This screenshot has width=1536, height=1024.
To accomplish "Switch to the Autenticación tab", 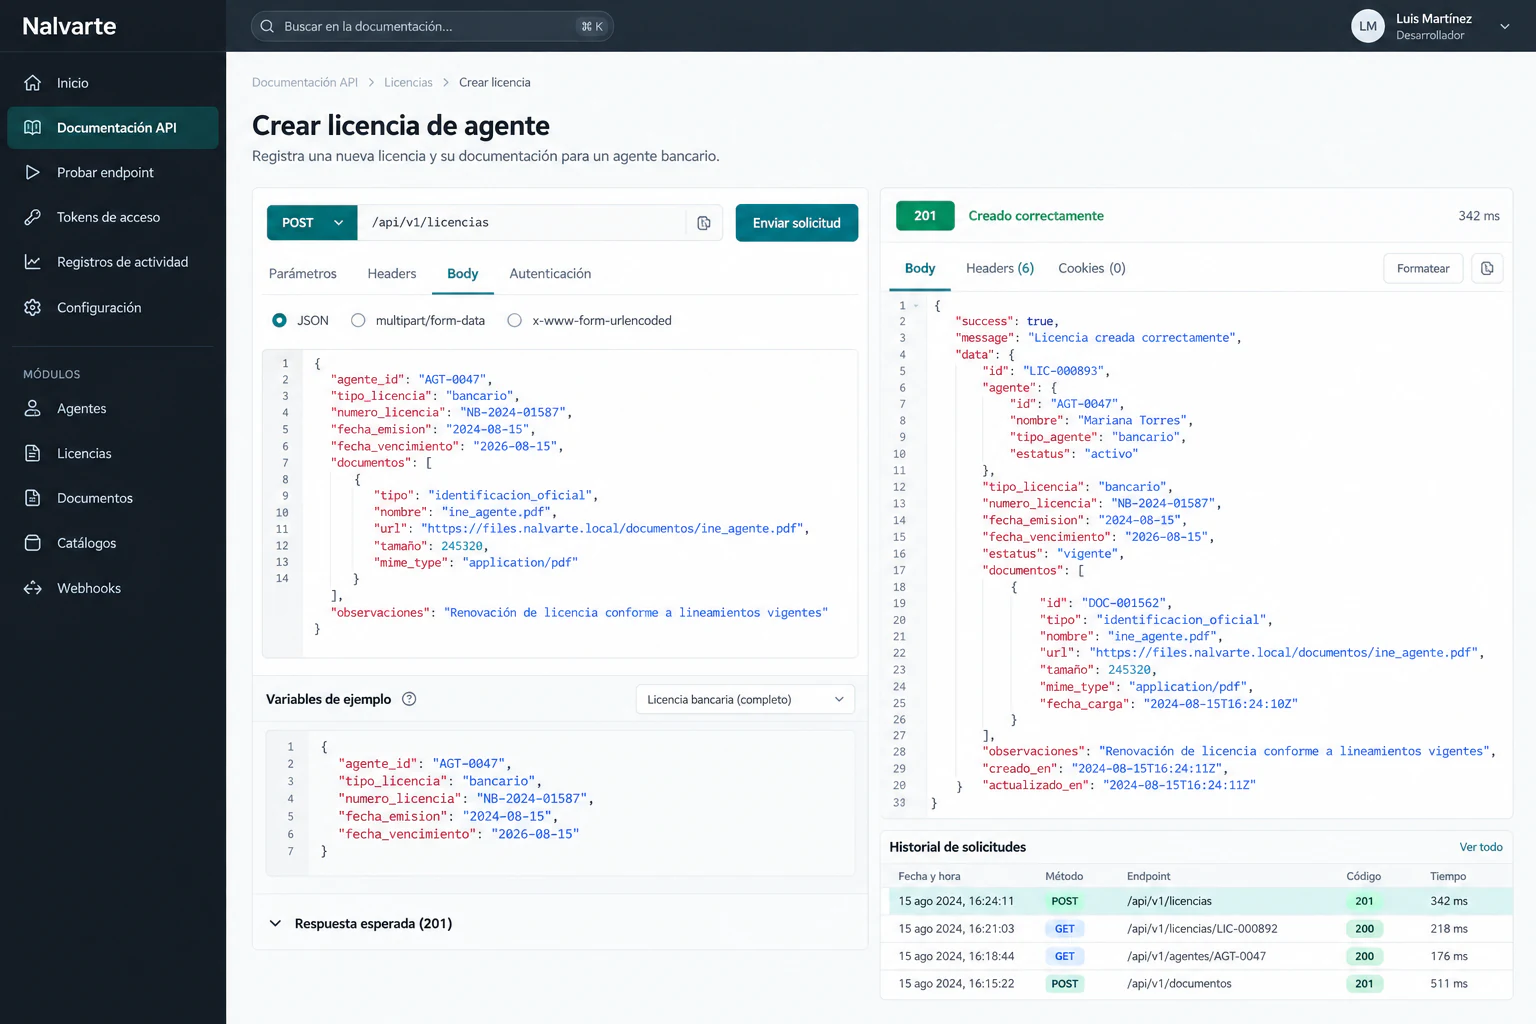I will pyautogui.click(x=550, y=274).
